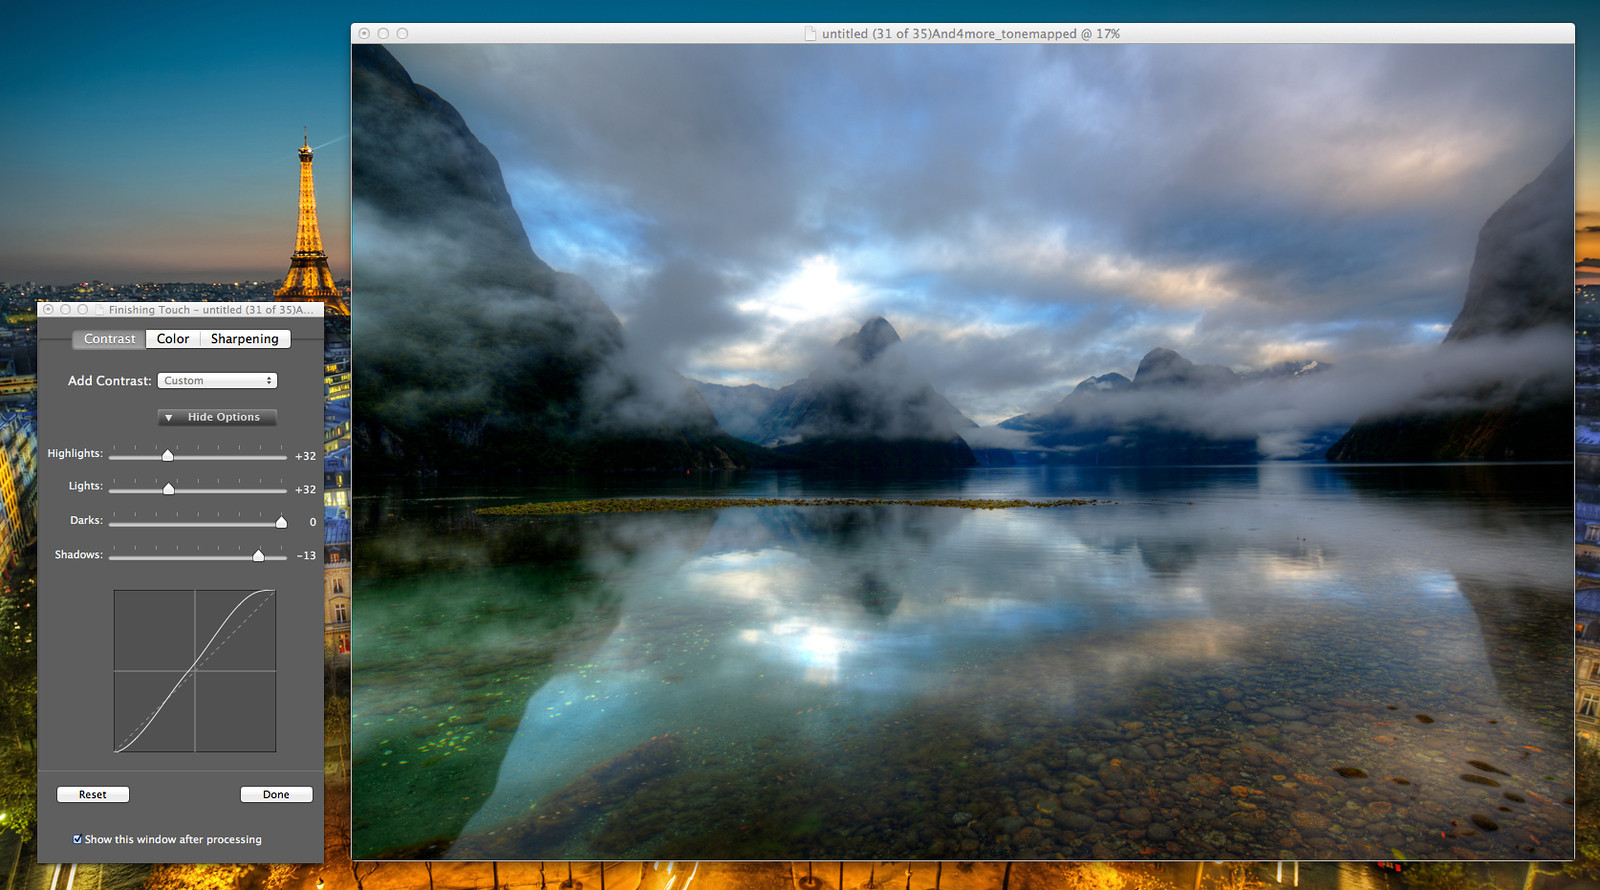Collapse the panel with Hide Options

pyautogui.click(x=217, y=417)
